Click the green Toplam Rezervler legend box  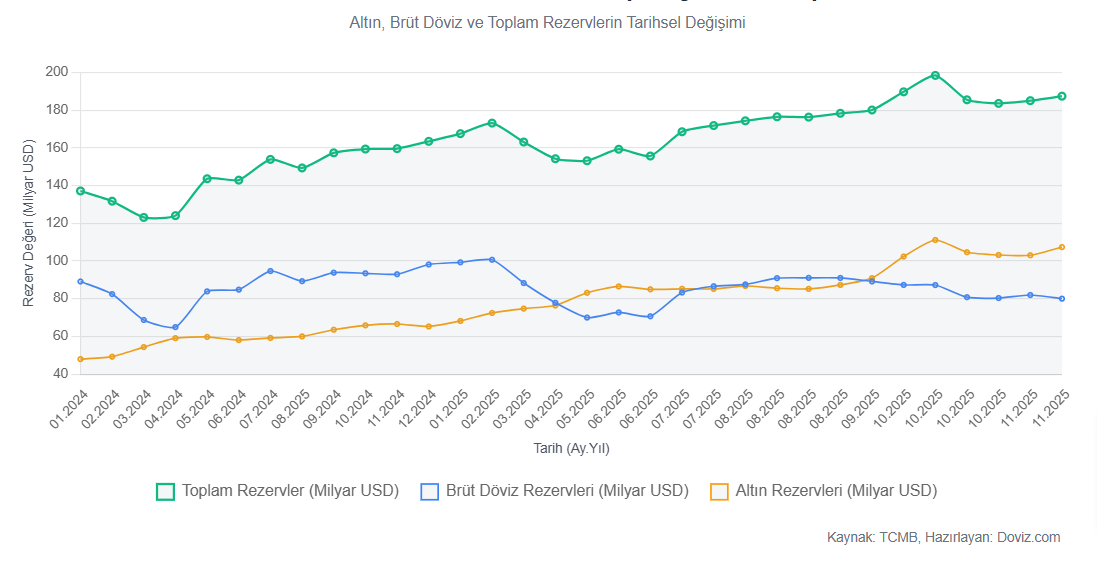click(166, 491)
